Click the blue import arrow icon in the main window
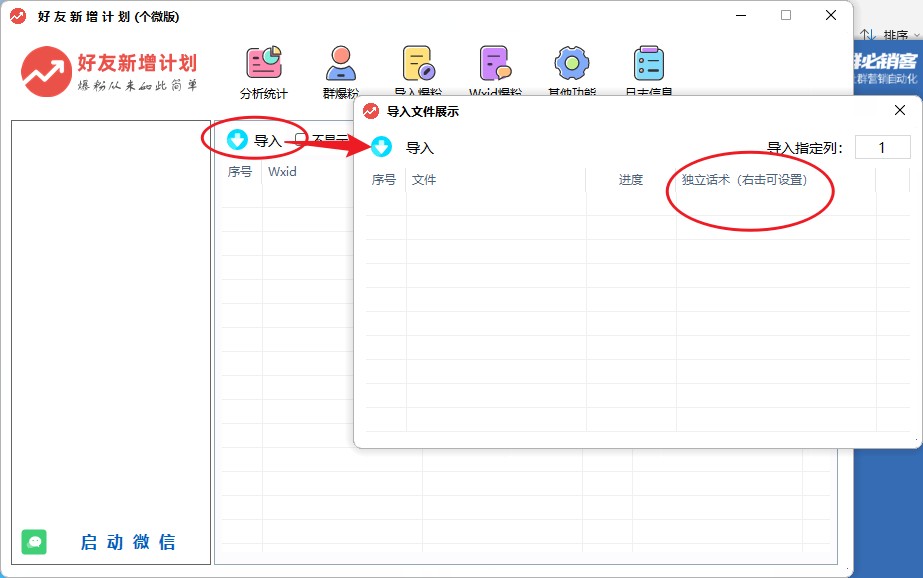Image resolution: width=923 pixels, height=578 pixels. 237,140
